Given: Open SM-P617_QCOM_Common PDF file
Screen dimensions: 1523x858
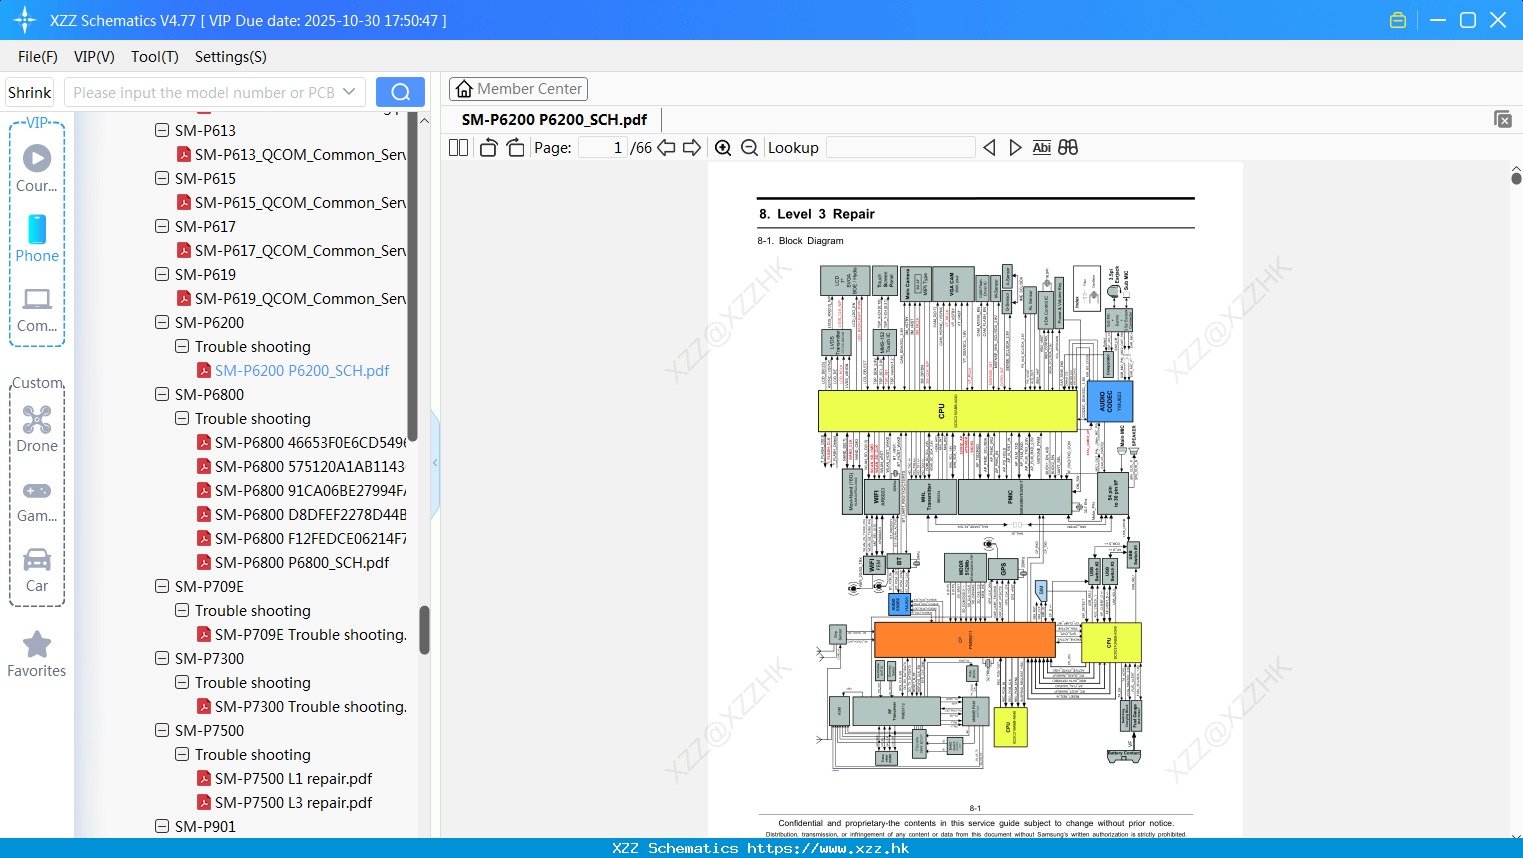Looking at the screenshot, I should tap(291, 250).
